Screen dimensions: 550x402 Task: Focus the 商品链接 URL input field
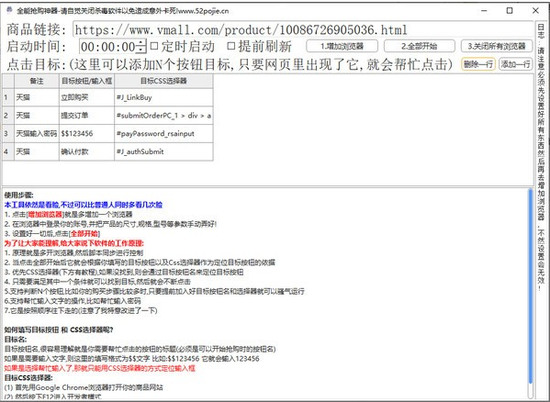point(303,29)
